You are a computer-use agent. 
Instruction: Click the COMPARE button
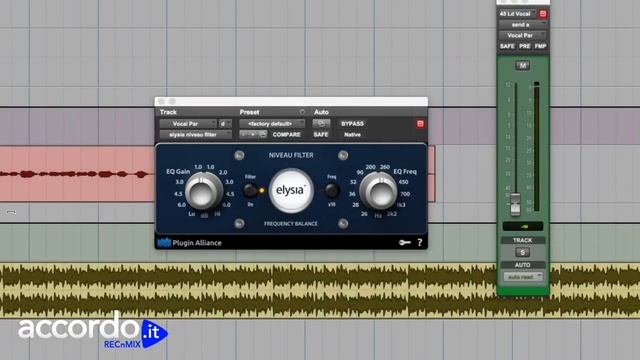coord(286,134)
